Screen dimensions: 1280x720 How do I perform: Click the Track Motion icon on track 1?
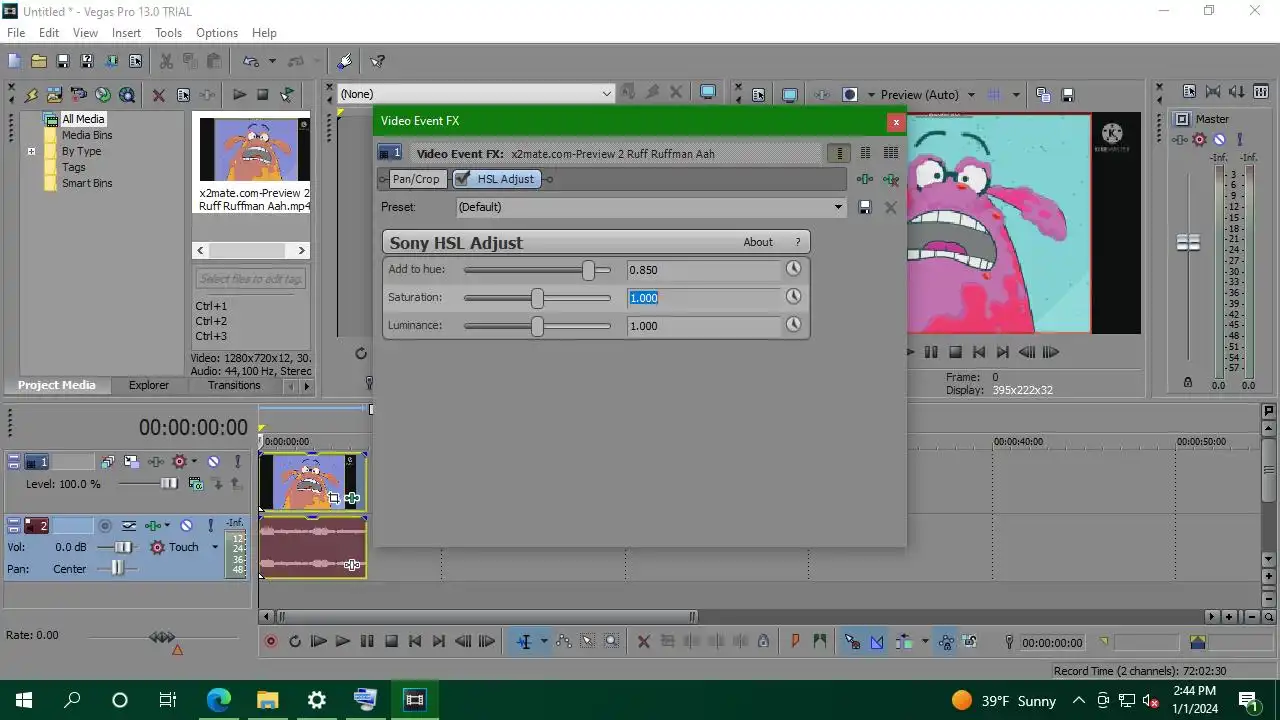pyautogui.click(x=132, y=462)
